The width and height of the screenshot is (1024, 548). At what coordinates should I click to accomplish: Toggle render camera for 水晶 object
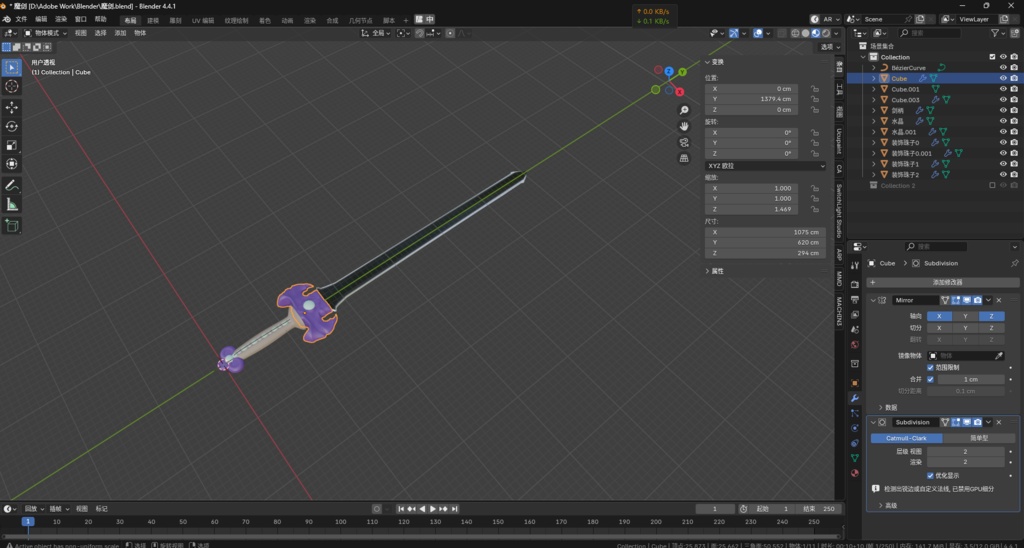tap(1014, 121)
